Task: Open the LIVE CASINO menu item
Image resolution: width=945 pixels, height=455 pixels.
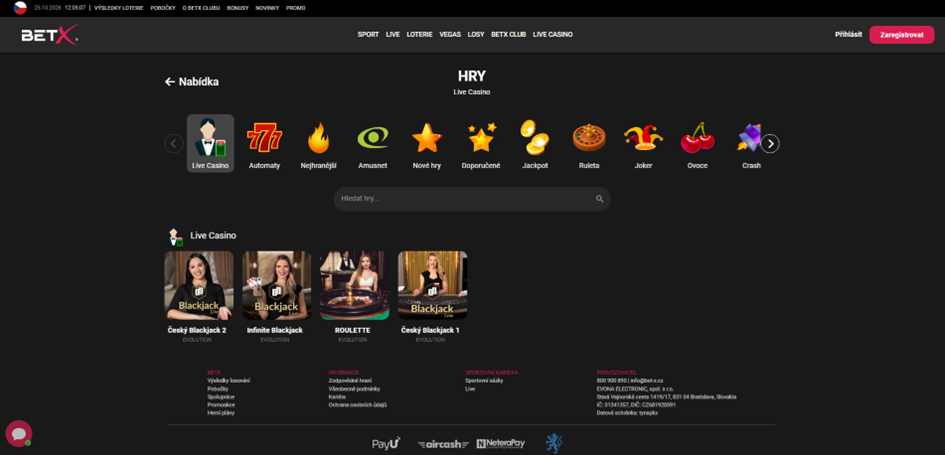Action: coord(553,35)
